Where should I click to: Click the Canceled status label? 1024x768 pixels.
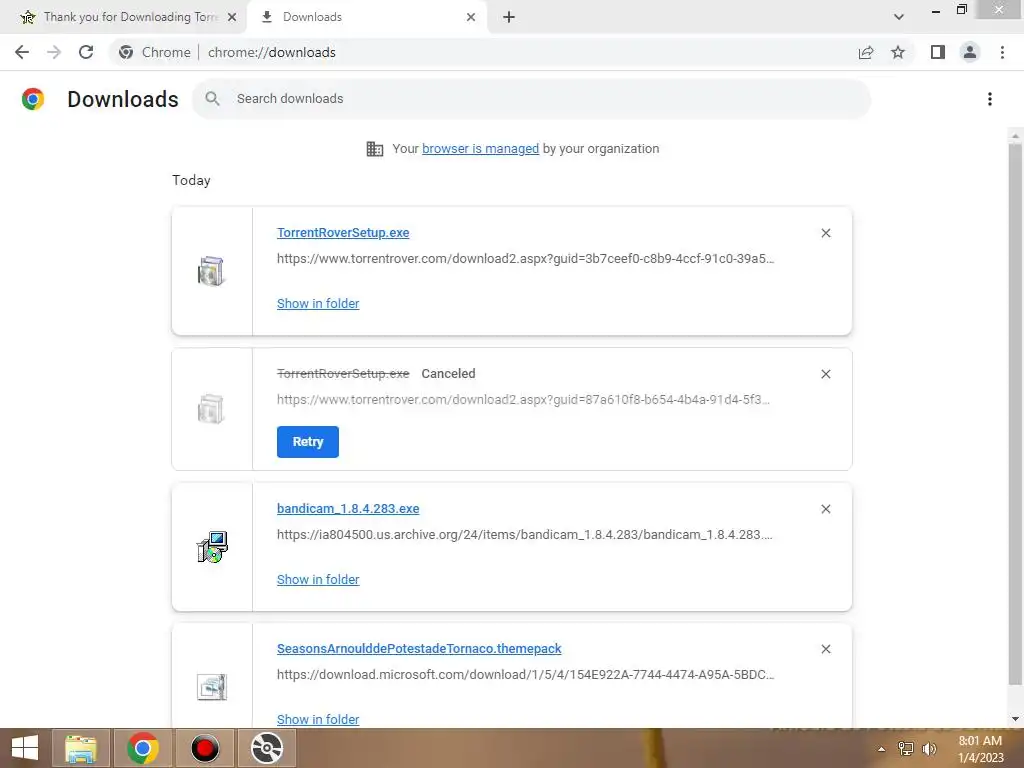[448, 374]
